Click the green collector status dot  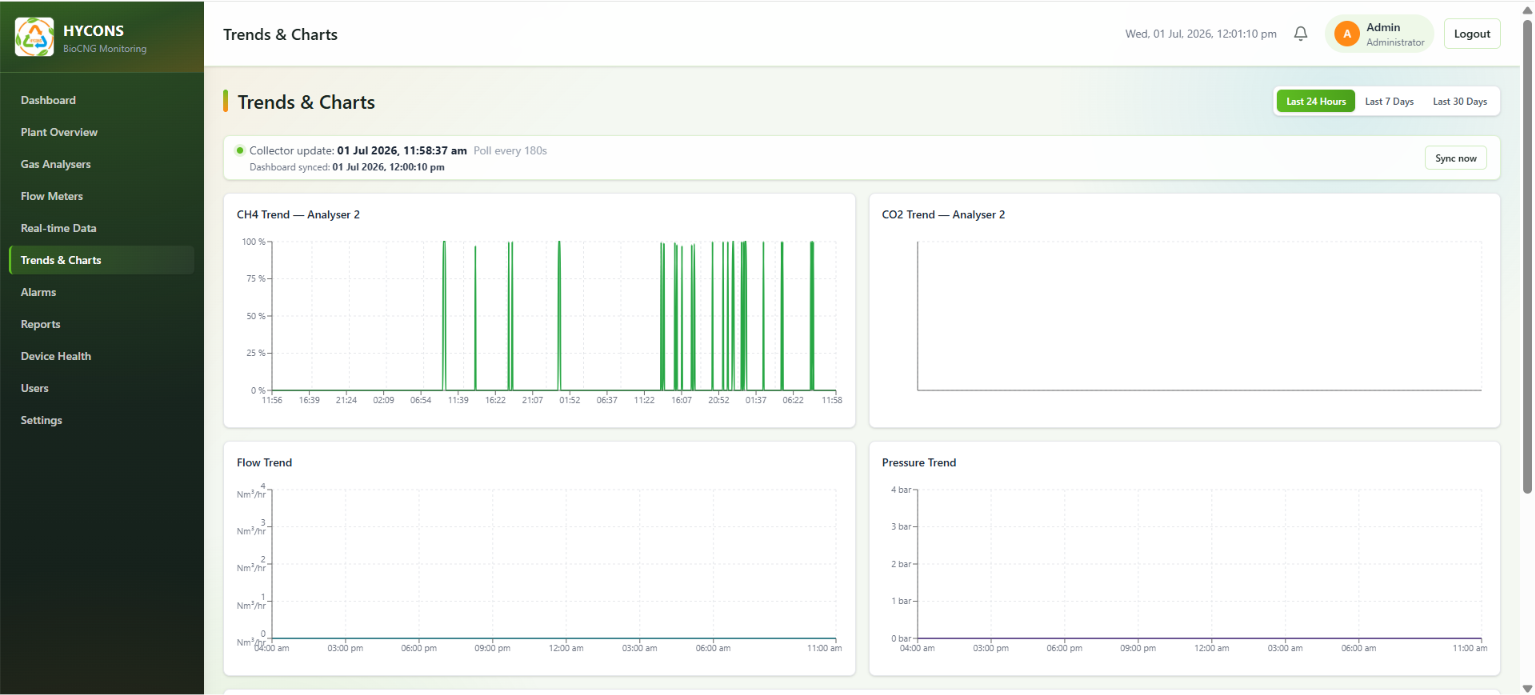point(240,150)
